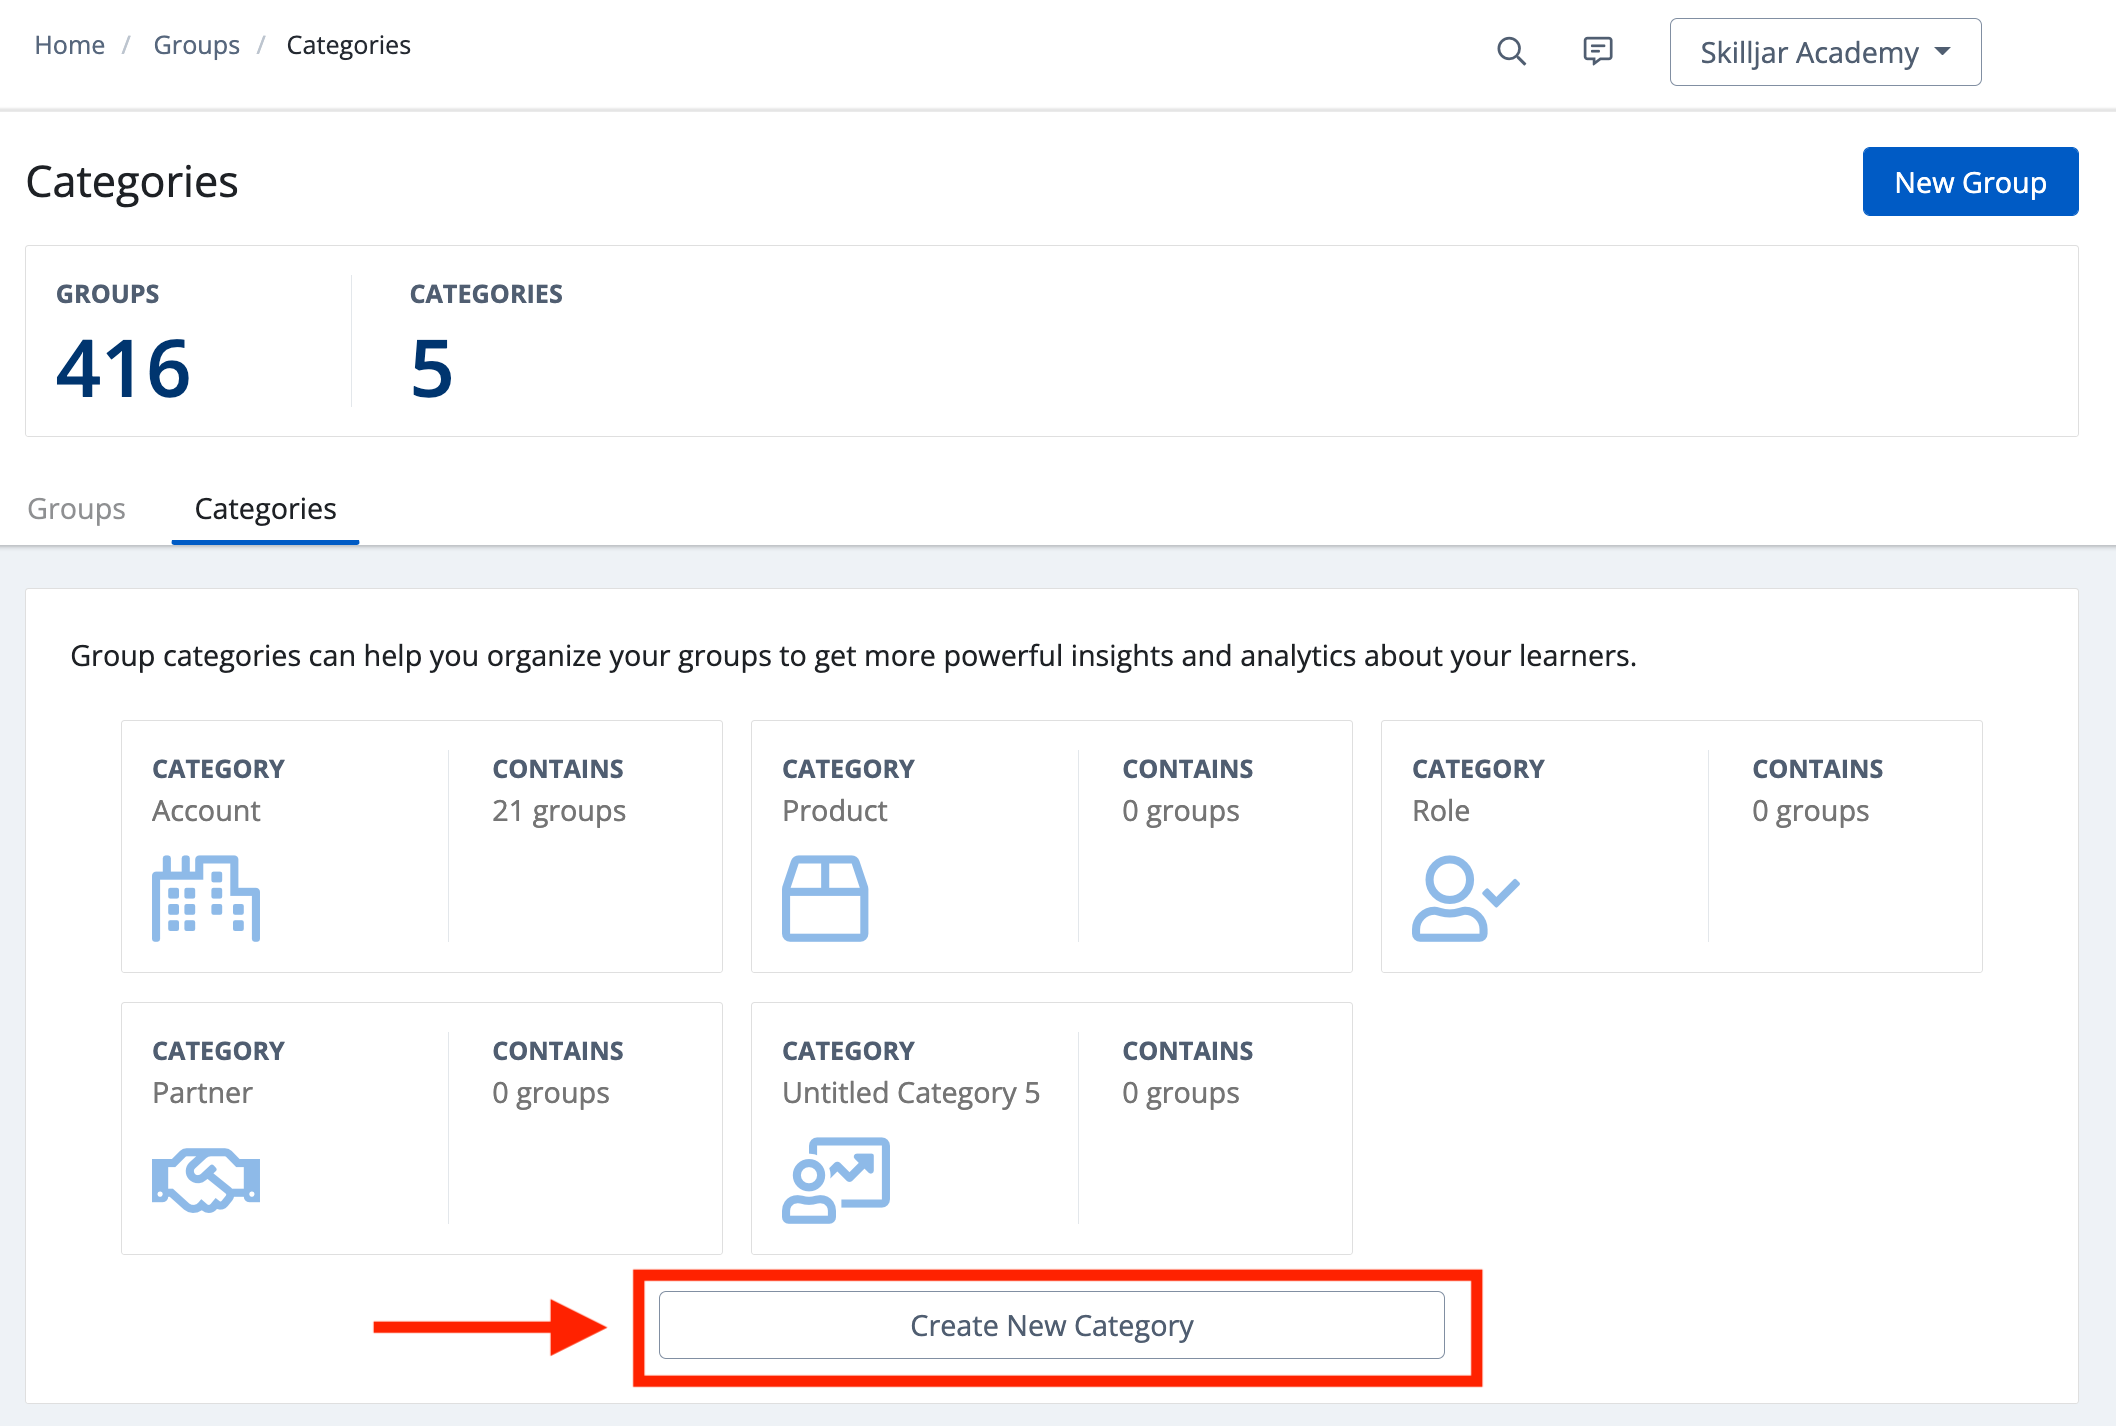Image resolution: width=2116 pixels, height=1426 pixels.
Task: Expand the Skilljar Academy dropdown
Action: coord(1810,52)
